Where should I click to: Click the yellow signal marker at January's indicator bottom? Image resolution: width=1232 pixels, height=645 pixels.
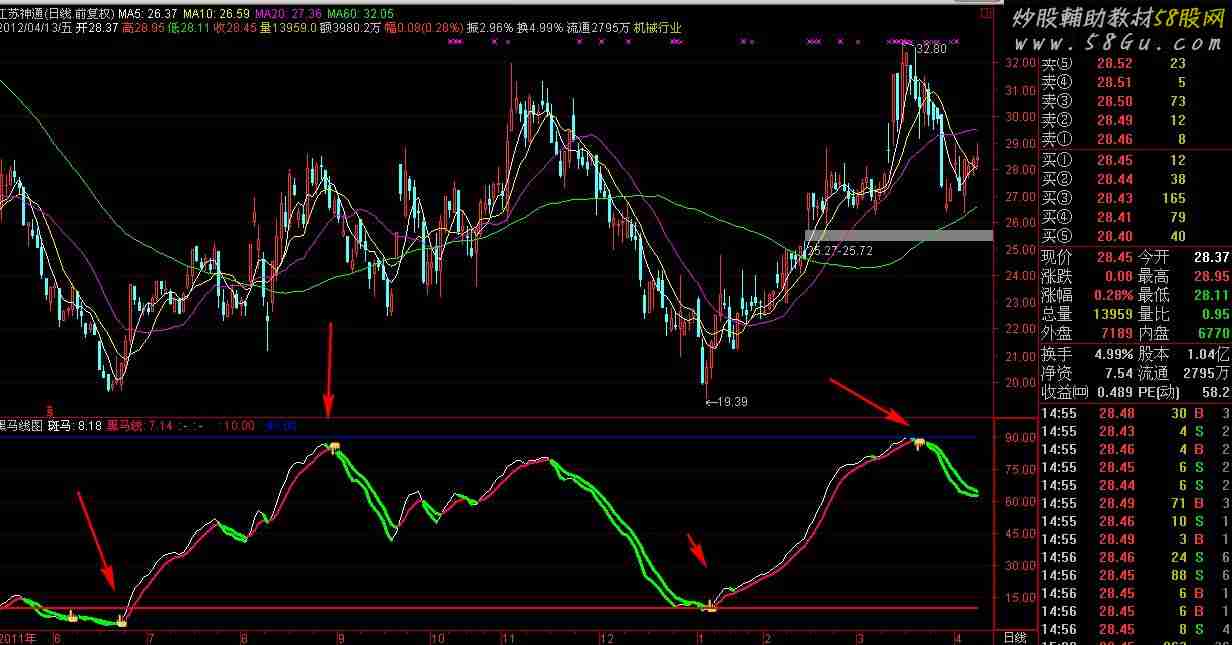[x=711, y=605]
